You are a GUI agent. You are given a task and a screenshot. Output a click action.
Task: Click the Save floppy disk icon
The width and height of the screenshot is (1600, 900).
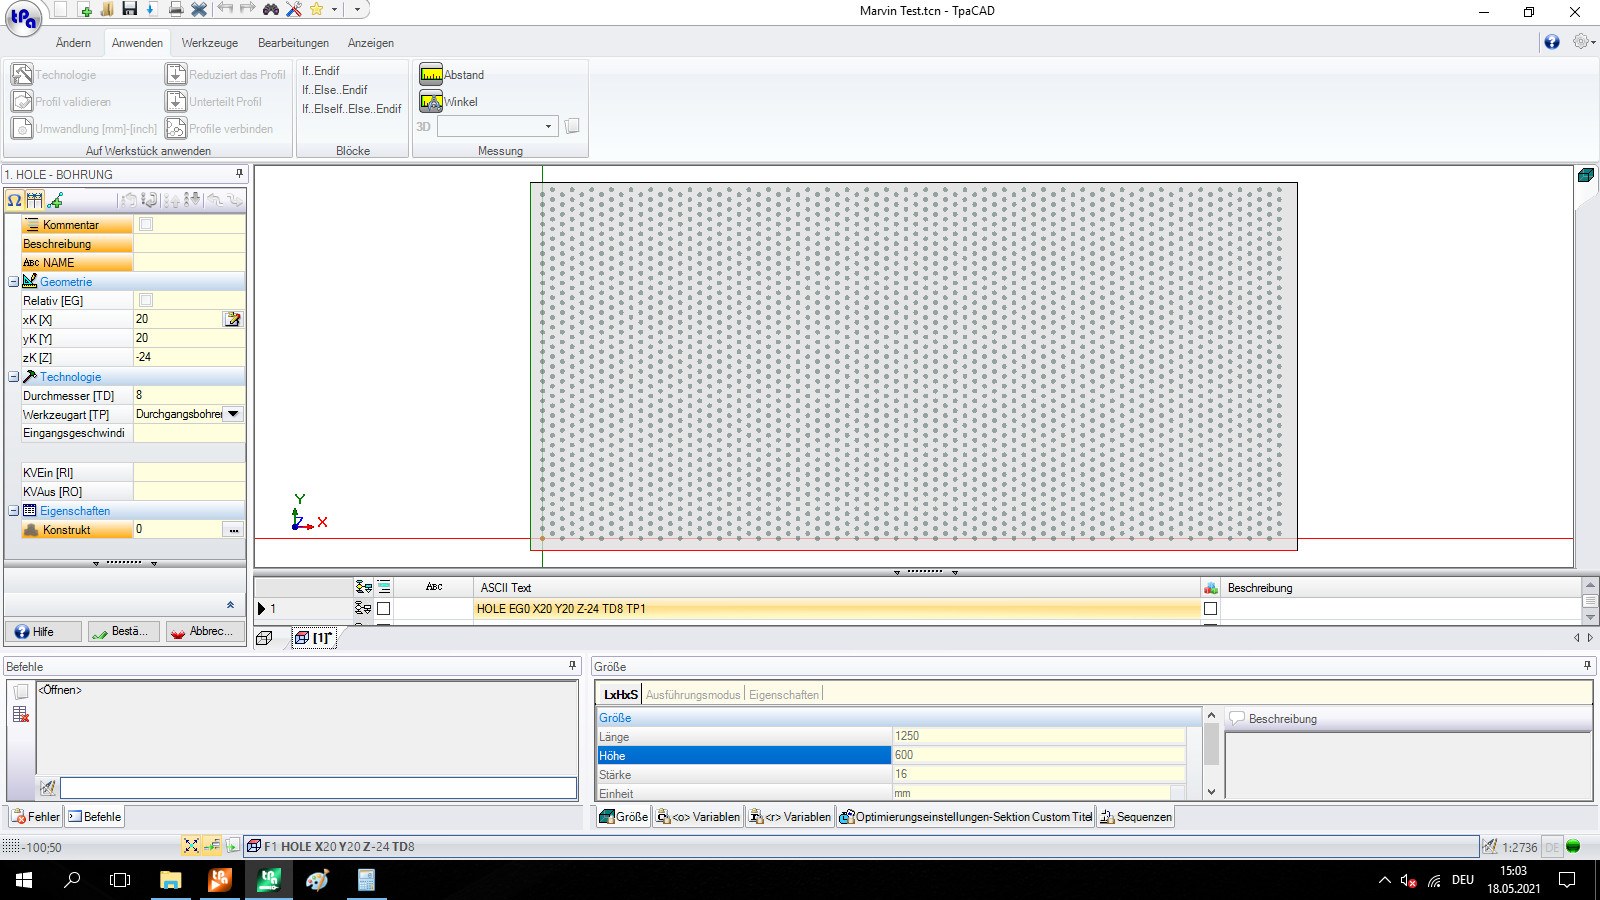click(x=129, y=10)
